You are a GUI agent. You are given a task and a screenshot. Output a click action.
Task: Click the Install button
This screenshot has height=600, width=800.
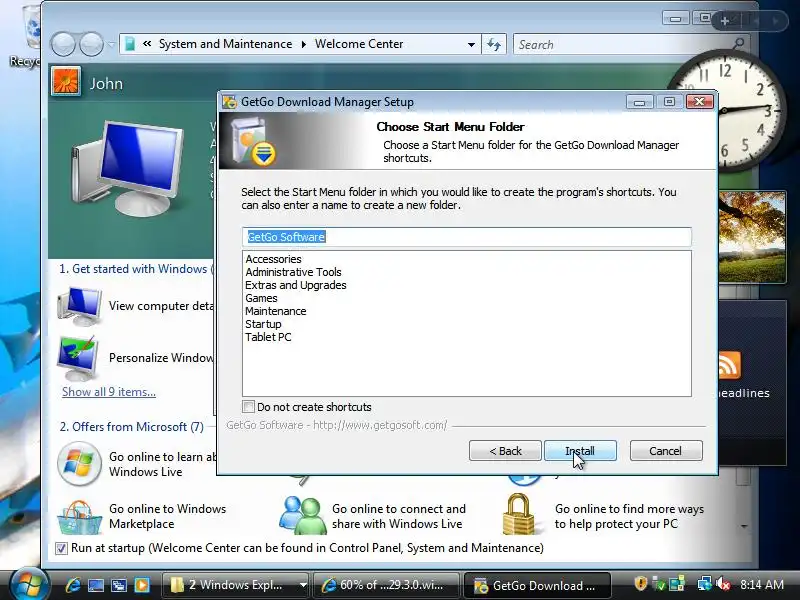pyautogui.click(x=580, y=451)
